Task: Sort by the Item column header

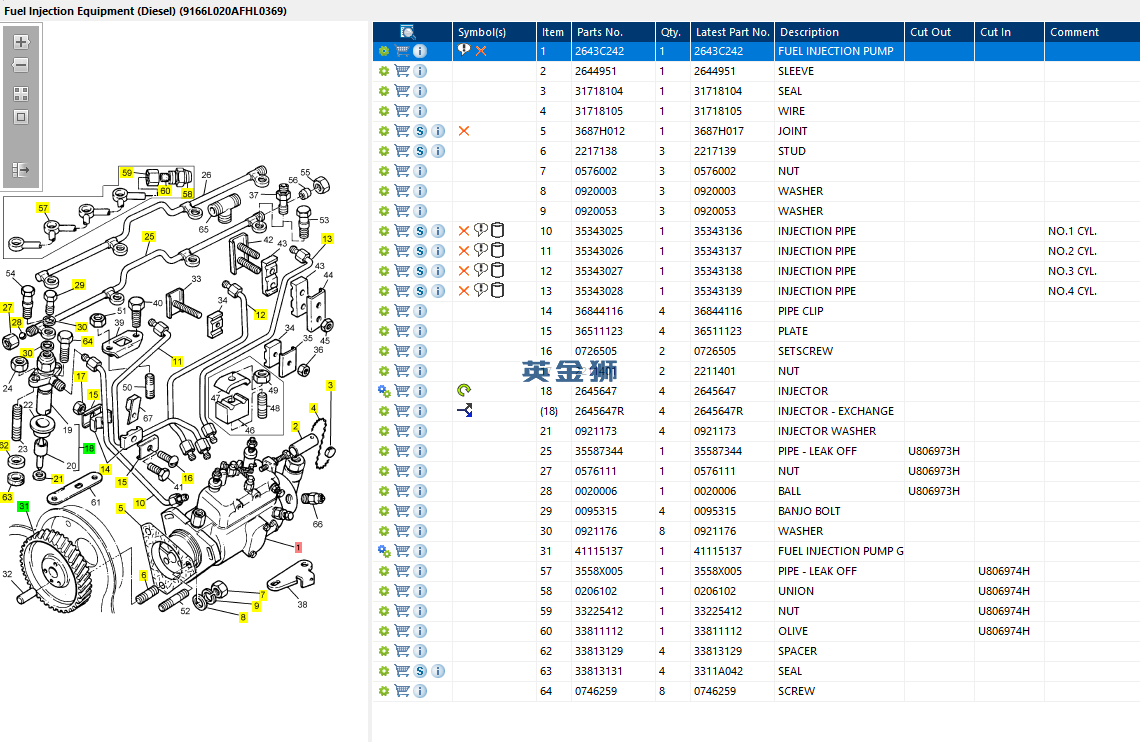Action: coord(553,32)
